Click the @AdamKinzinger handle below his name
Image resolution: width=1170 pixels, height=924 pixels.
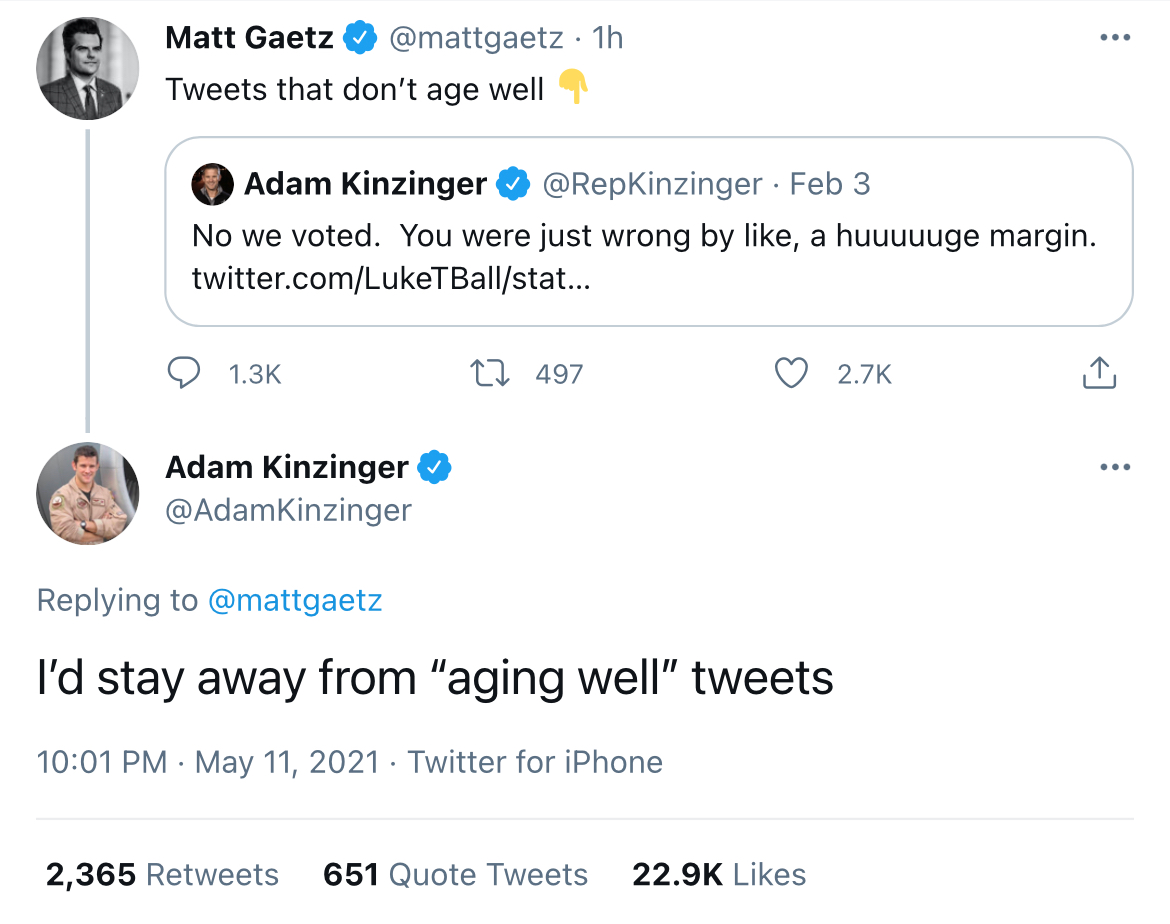pyautogui.click(x=287, y=510)
